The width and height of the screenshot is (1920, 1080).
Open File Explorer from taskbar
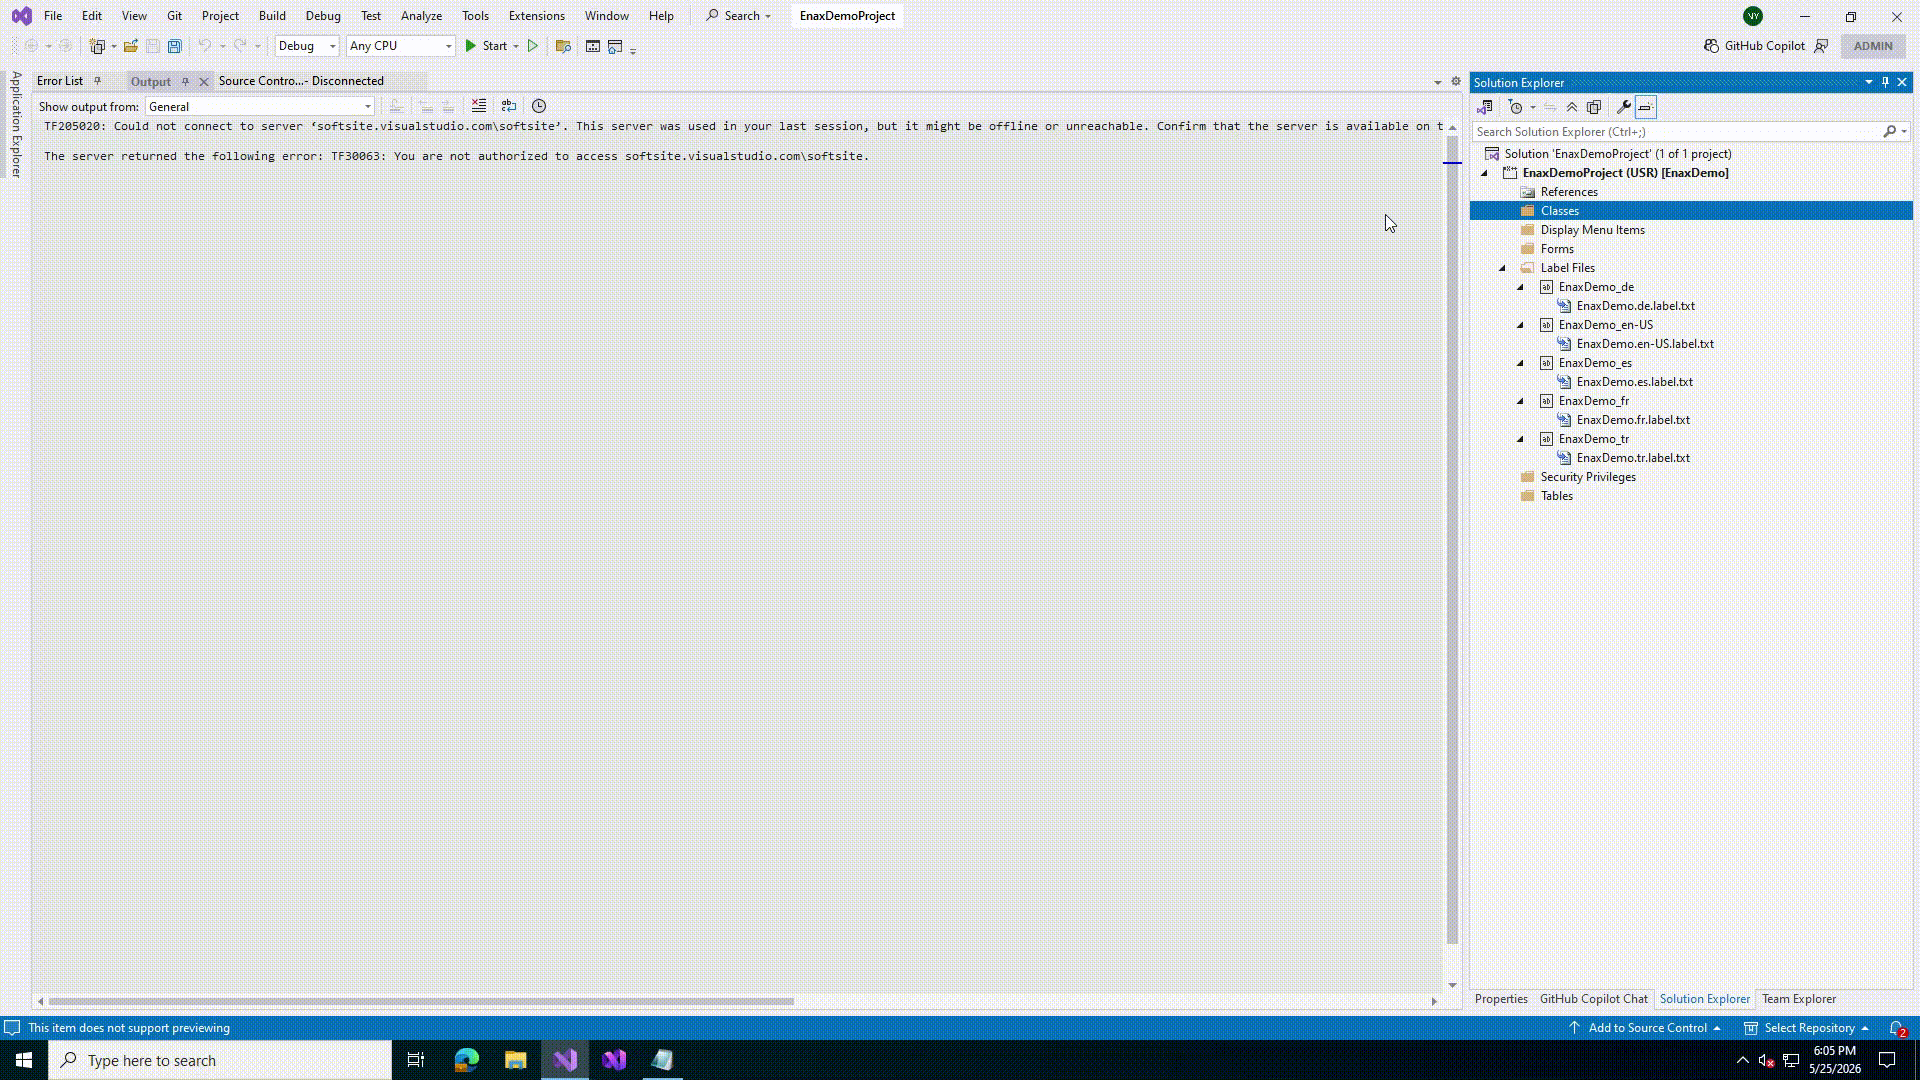coord(516,1060)
